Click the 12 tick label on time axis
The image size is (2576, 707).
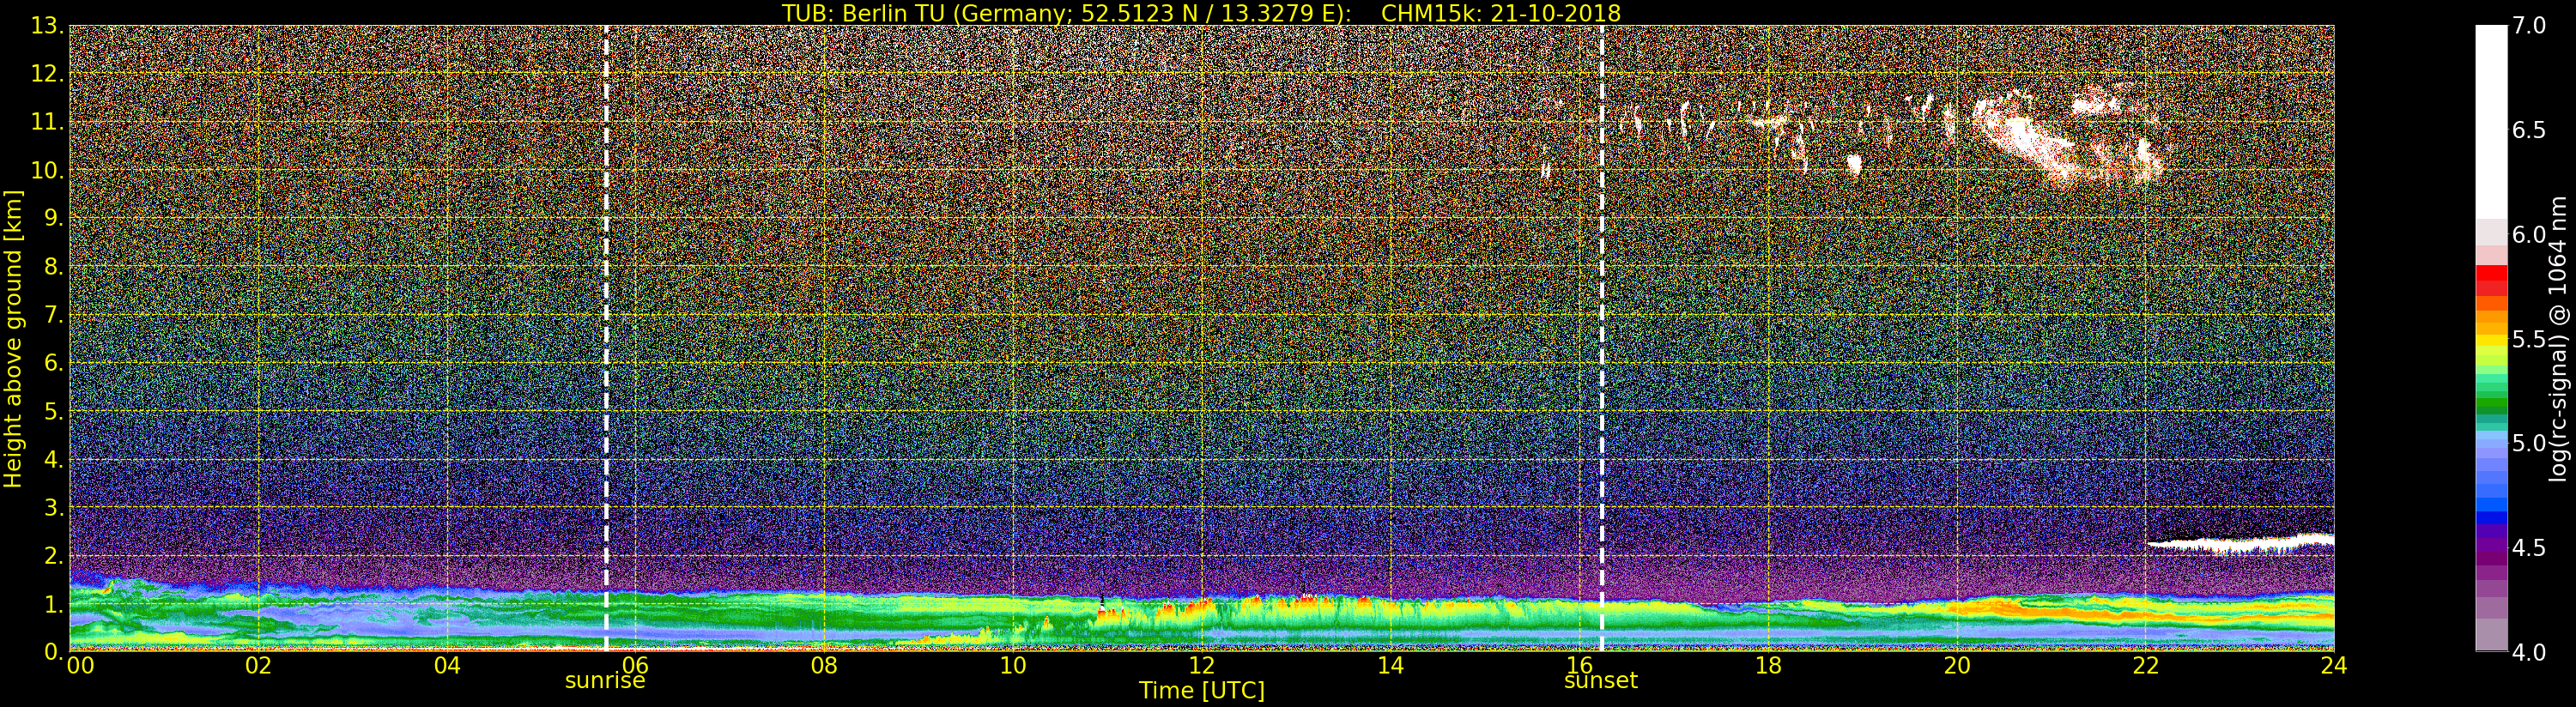tap(1201, 666)
